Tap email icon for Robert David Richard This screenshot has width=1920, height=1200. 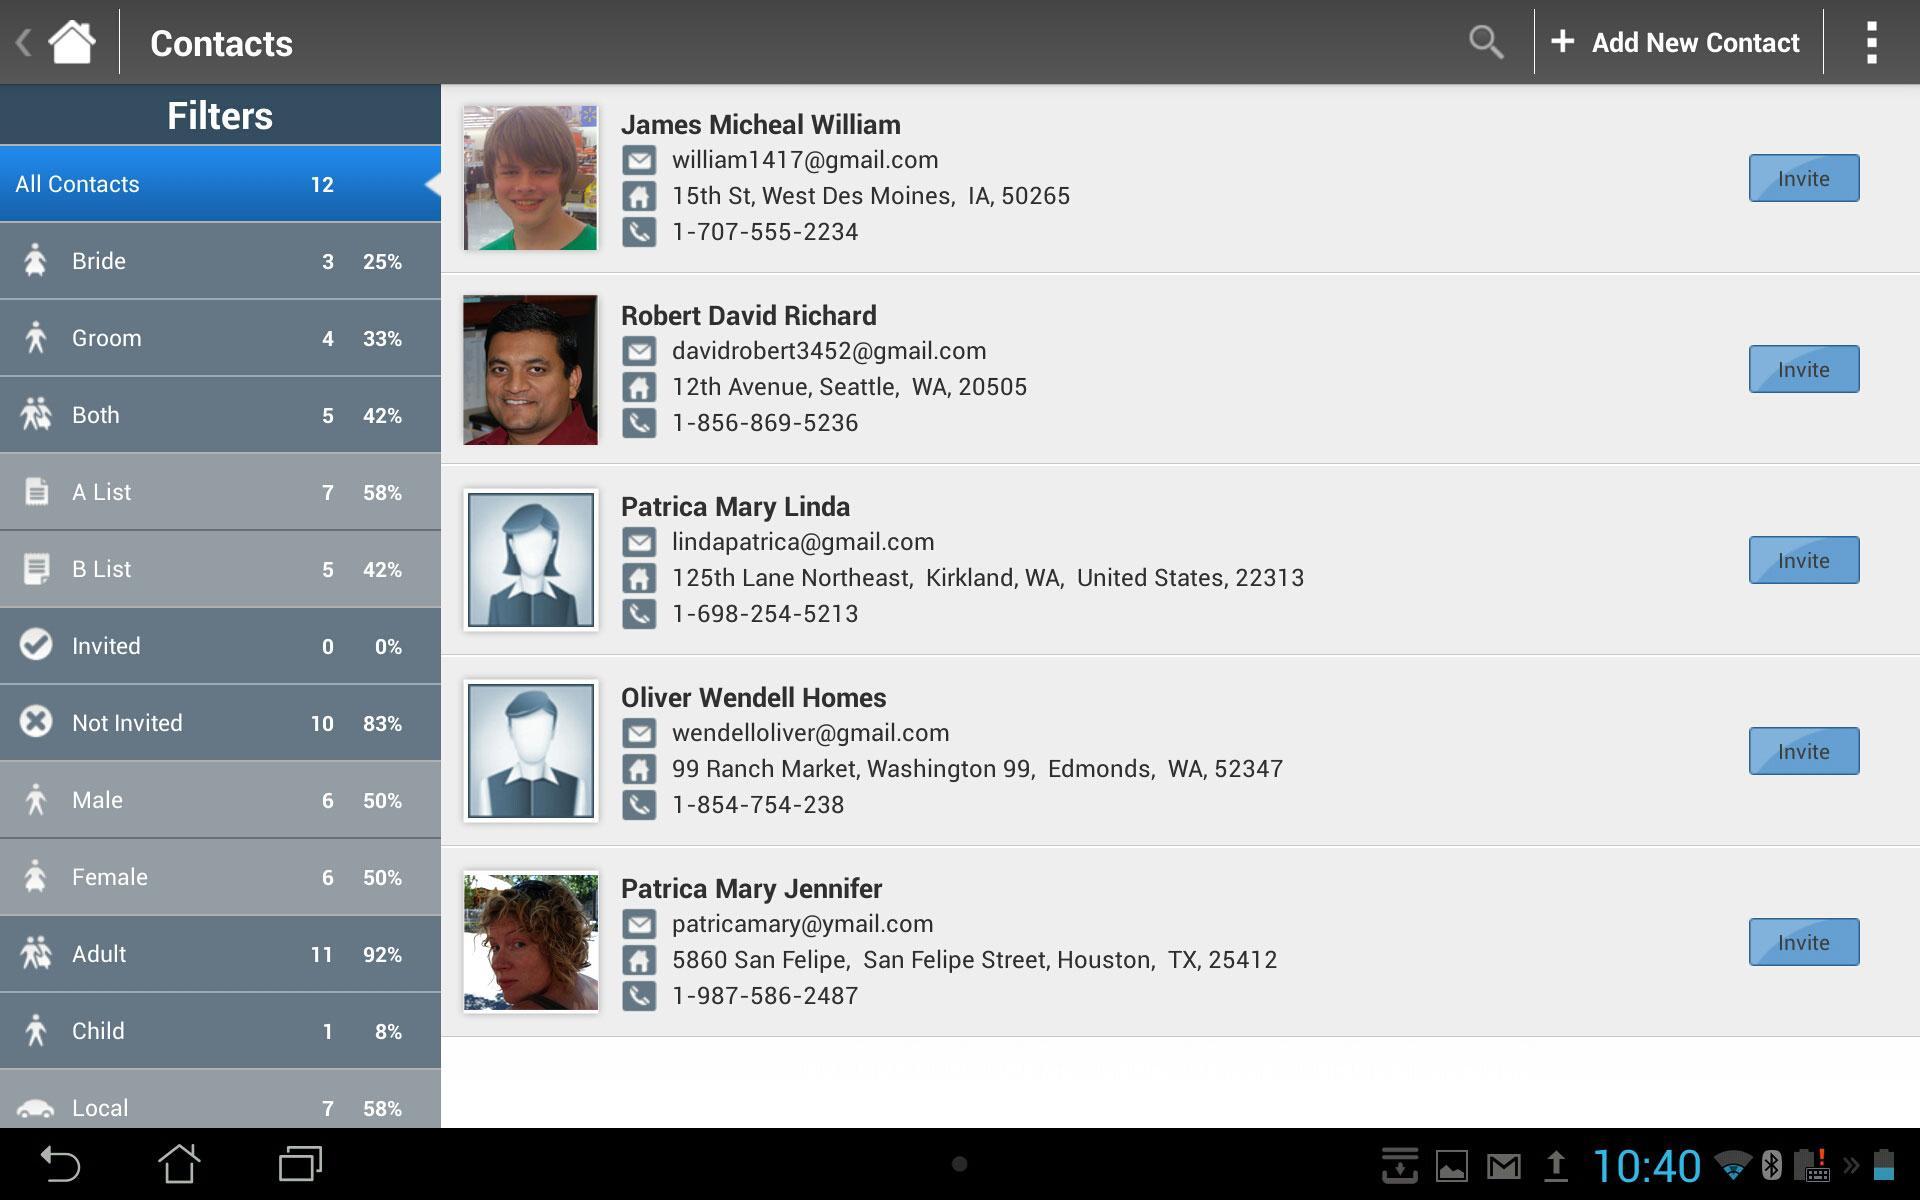[x=639, y=351]
